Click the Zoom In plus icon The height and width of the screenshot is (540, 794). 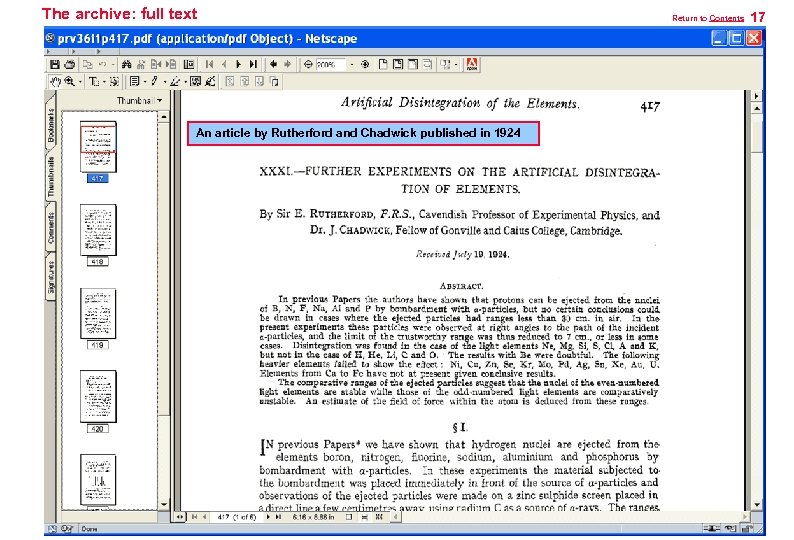point(365,64)
